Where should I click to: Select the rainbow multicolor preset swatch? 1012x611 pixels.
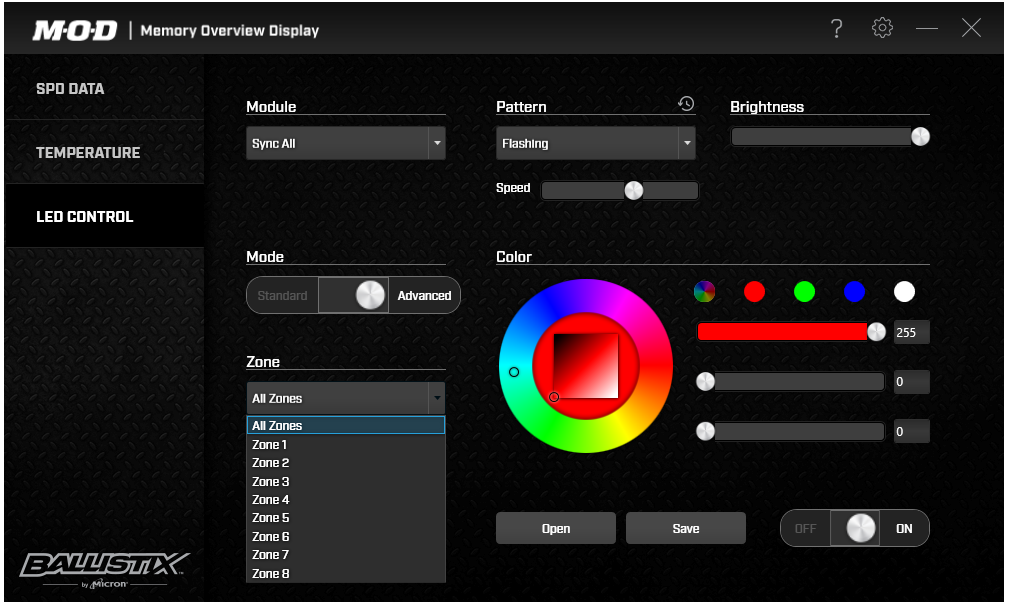click(704, 292)
